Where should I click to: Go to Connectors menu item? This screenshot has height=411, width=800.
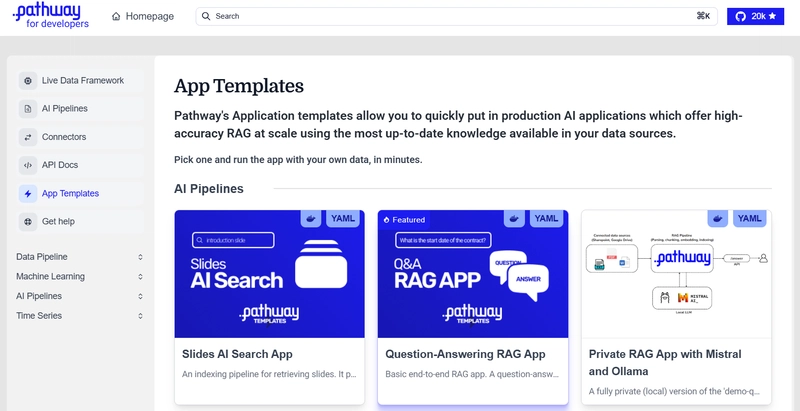tap(81, 137)
